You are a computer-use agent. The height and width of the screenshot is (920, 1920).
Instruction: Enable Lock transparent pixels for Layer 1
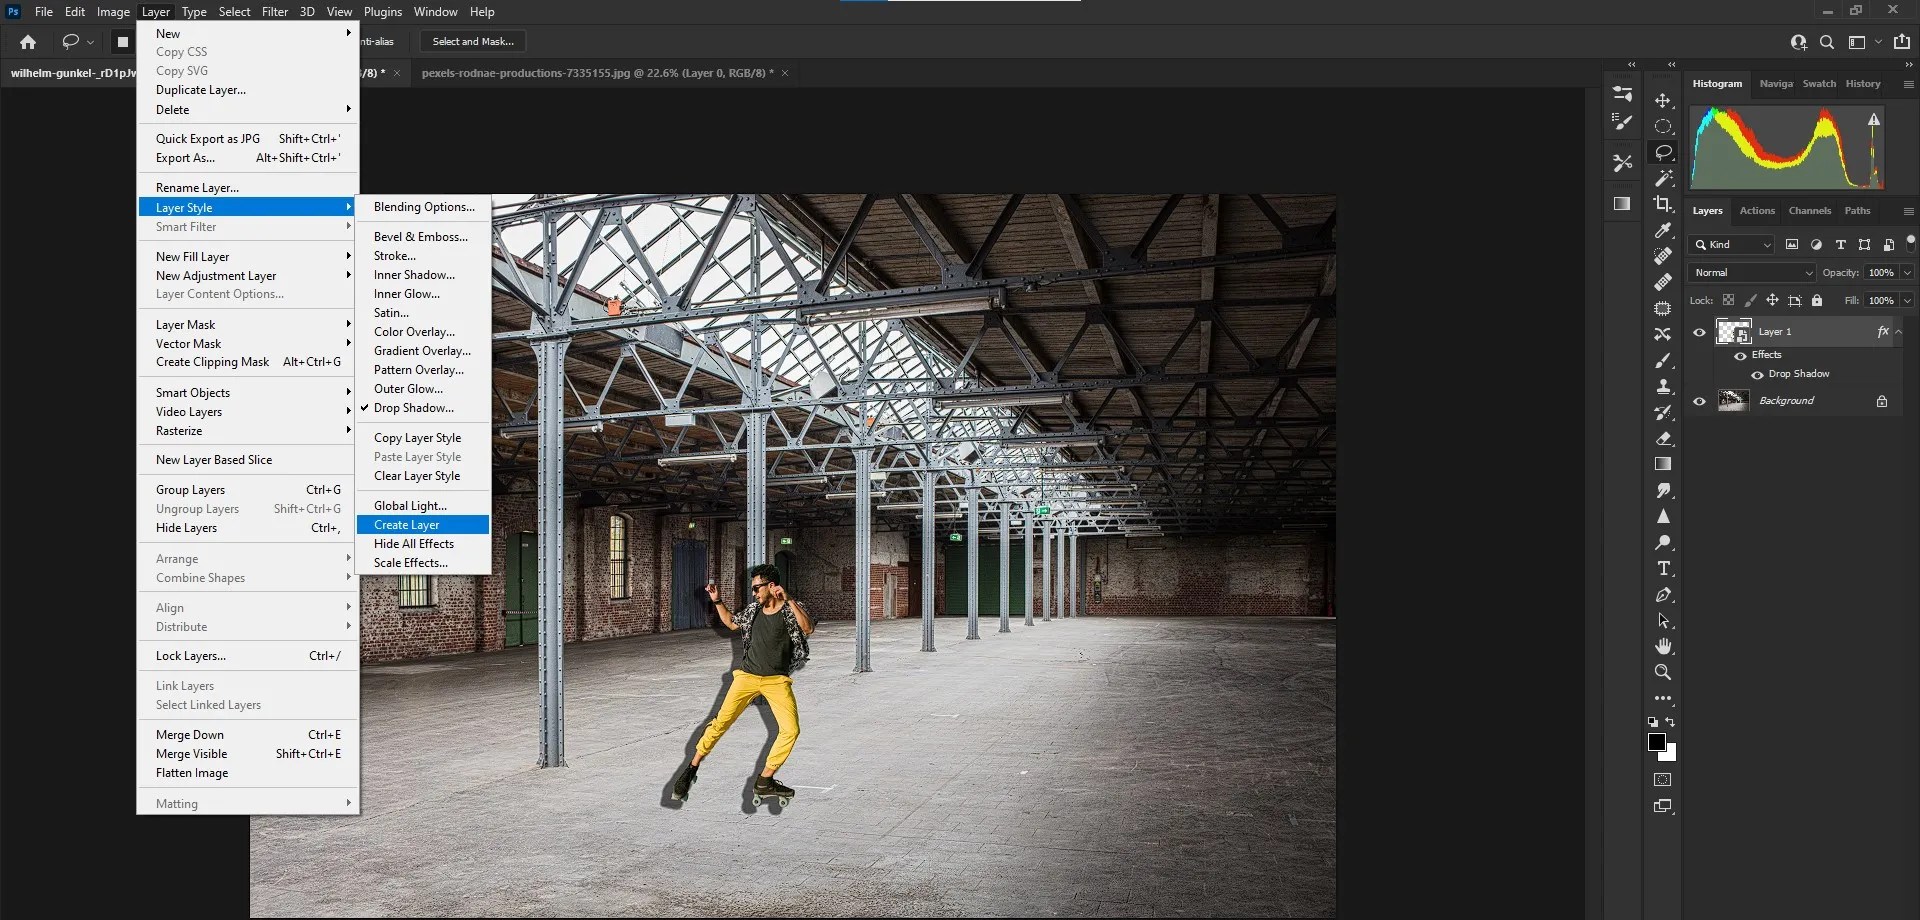pyautogui.click(x=1728, y=301)
